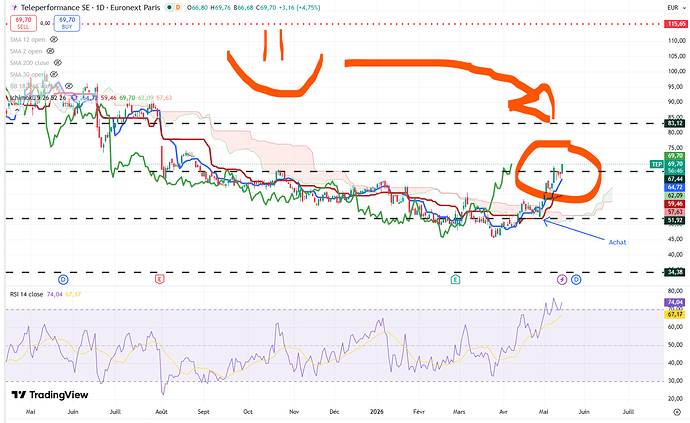Image resolution: width=690 pixels, height=423 pixels.
Task: Click the 0,00 spread value between Sell and Buy
Action: pos(45,23)
